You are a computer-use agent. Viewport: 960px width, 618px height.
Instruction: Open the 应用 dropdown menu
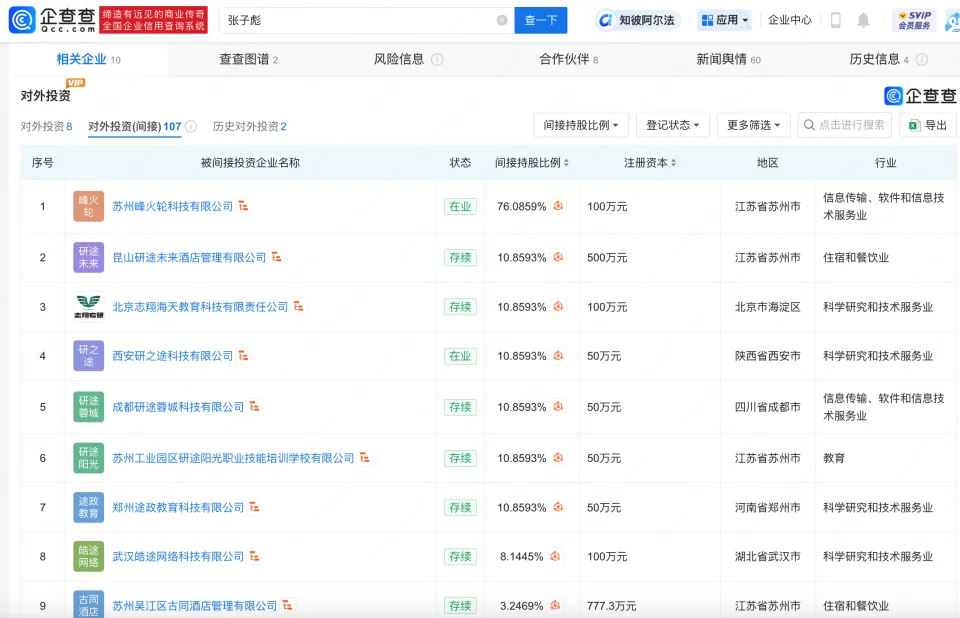[724, 20]
